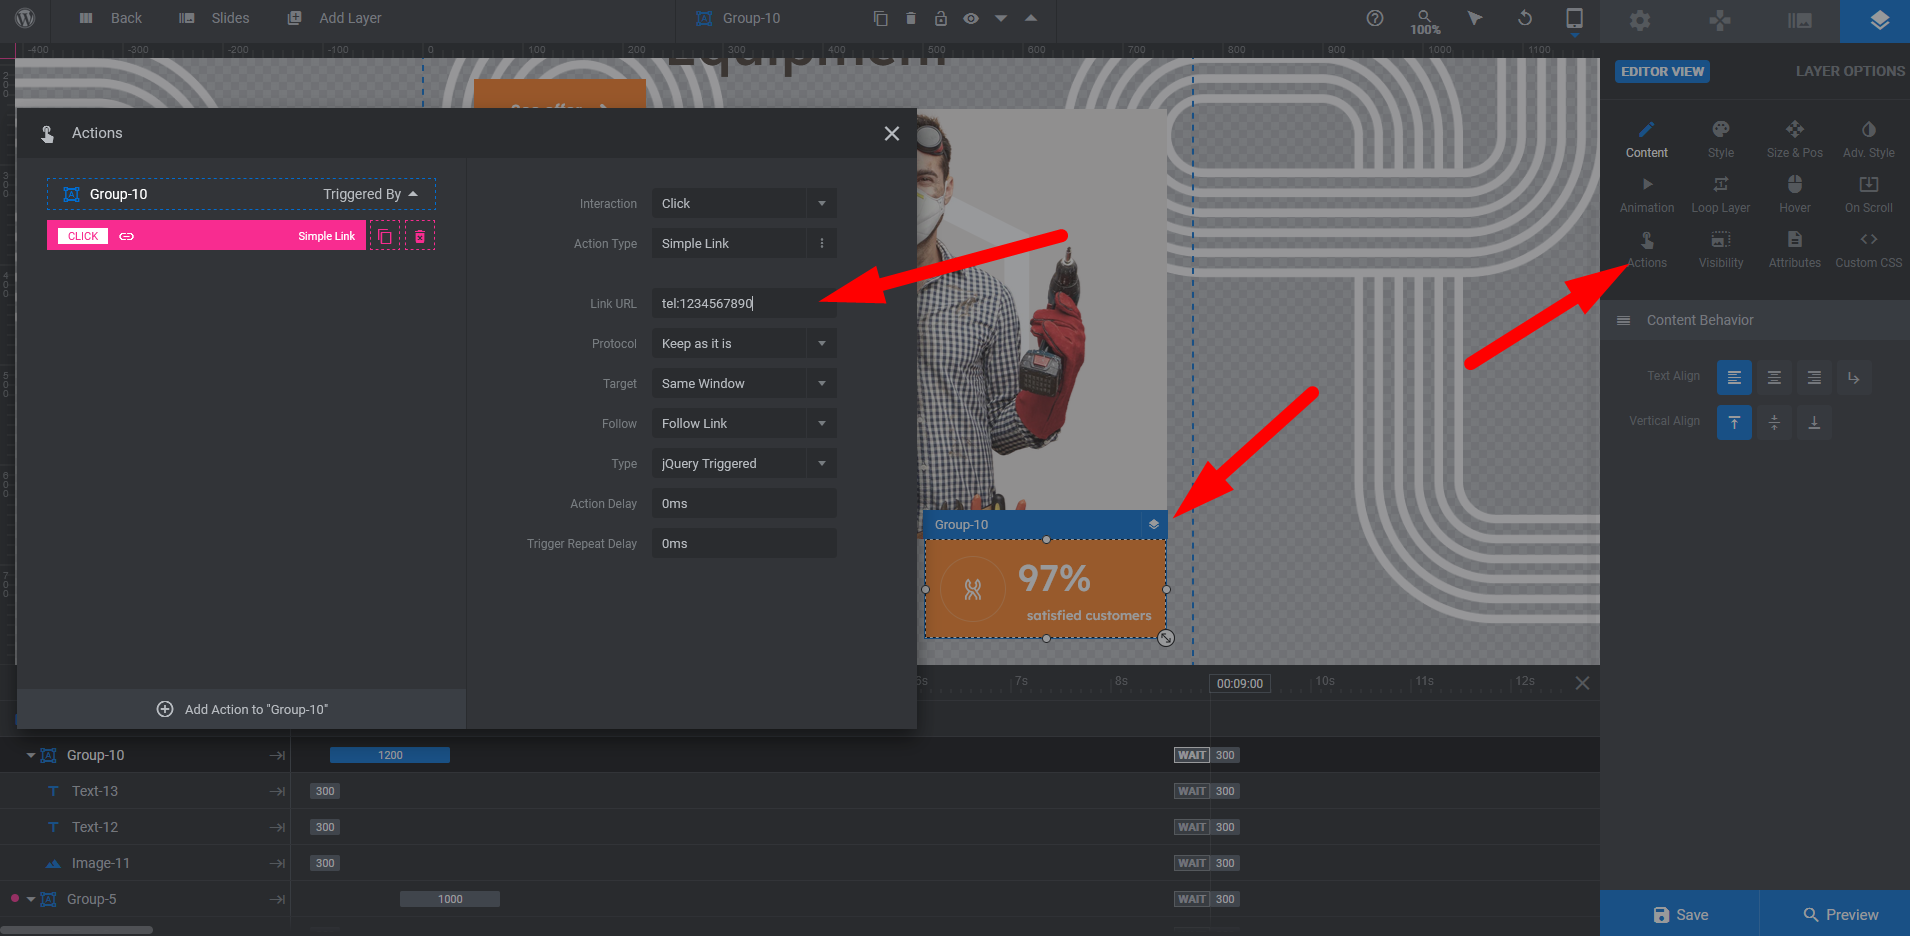Add Action to Group-10
Image resolution: width=1910 pixels, height=936 pixels.
coord(242,709)
